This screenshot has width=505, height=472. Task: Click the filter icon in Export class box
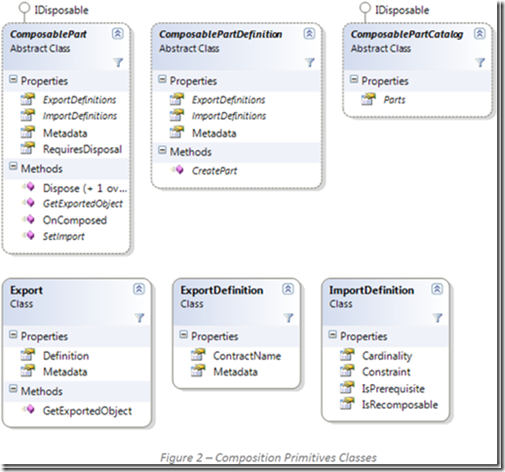pos(139,318)
